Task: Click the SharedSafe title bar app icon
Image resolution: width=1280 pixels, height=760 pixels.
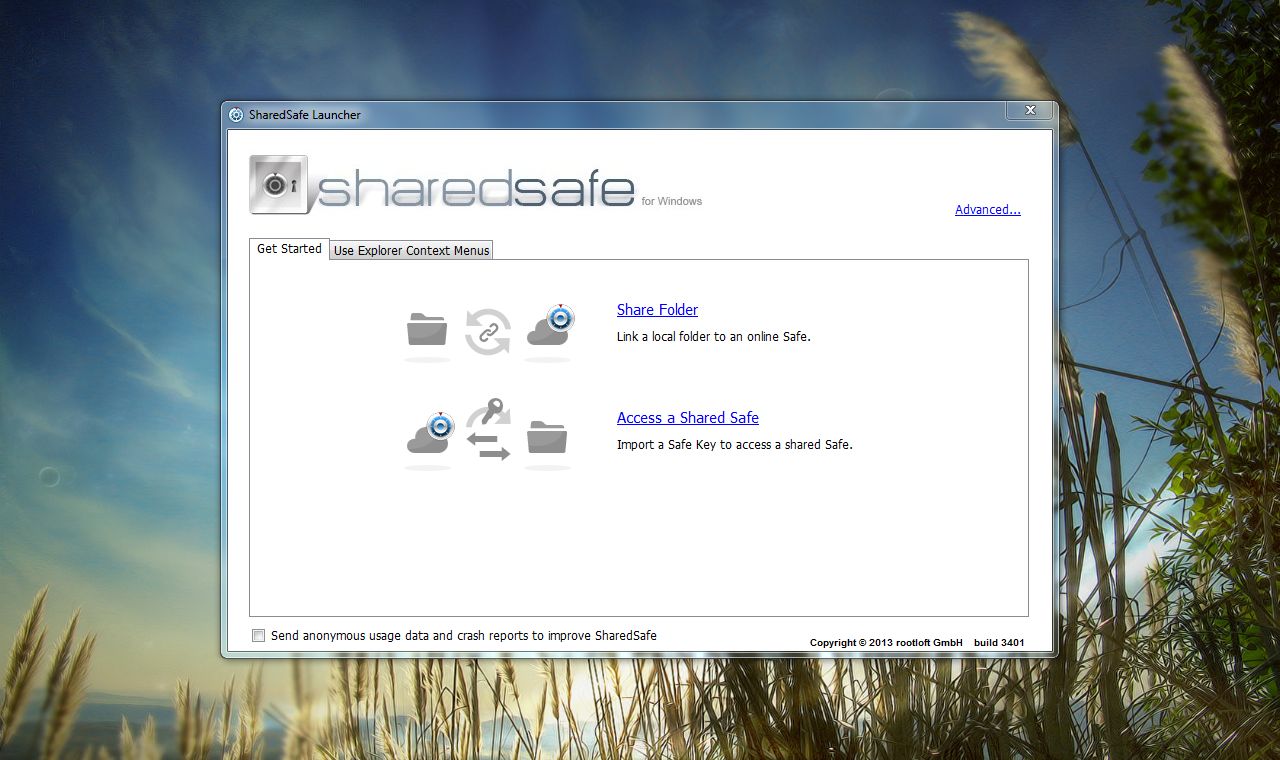Action: tap(236, 115)
